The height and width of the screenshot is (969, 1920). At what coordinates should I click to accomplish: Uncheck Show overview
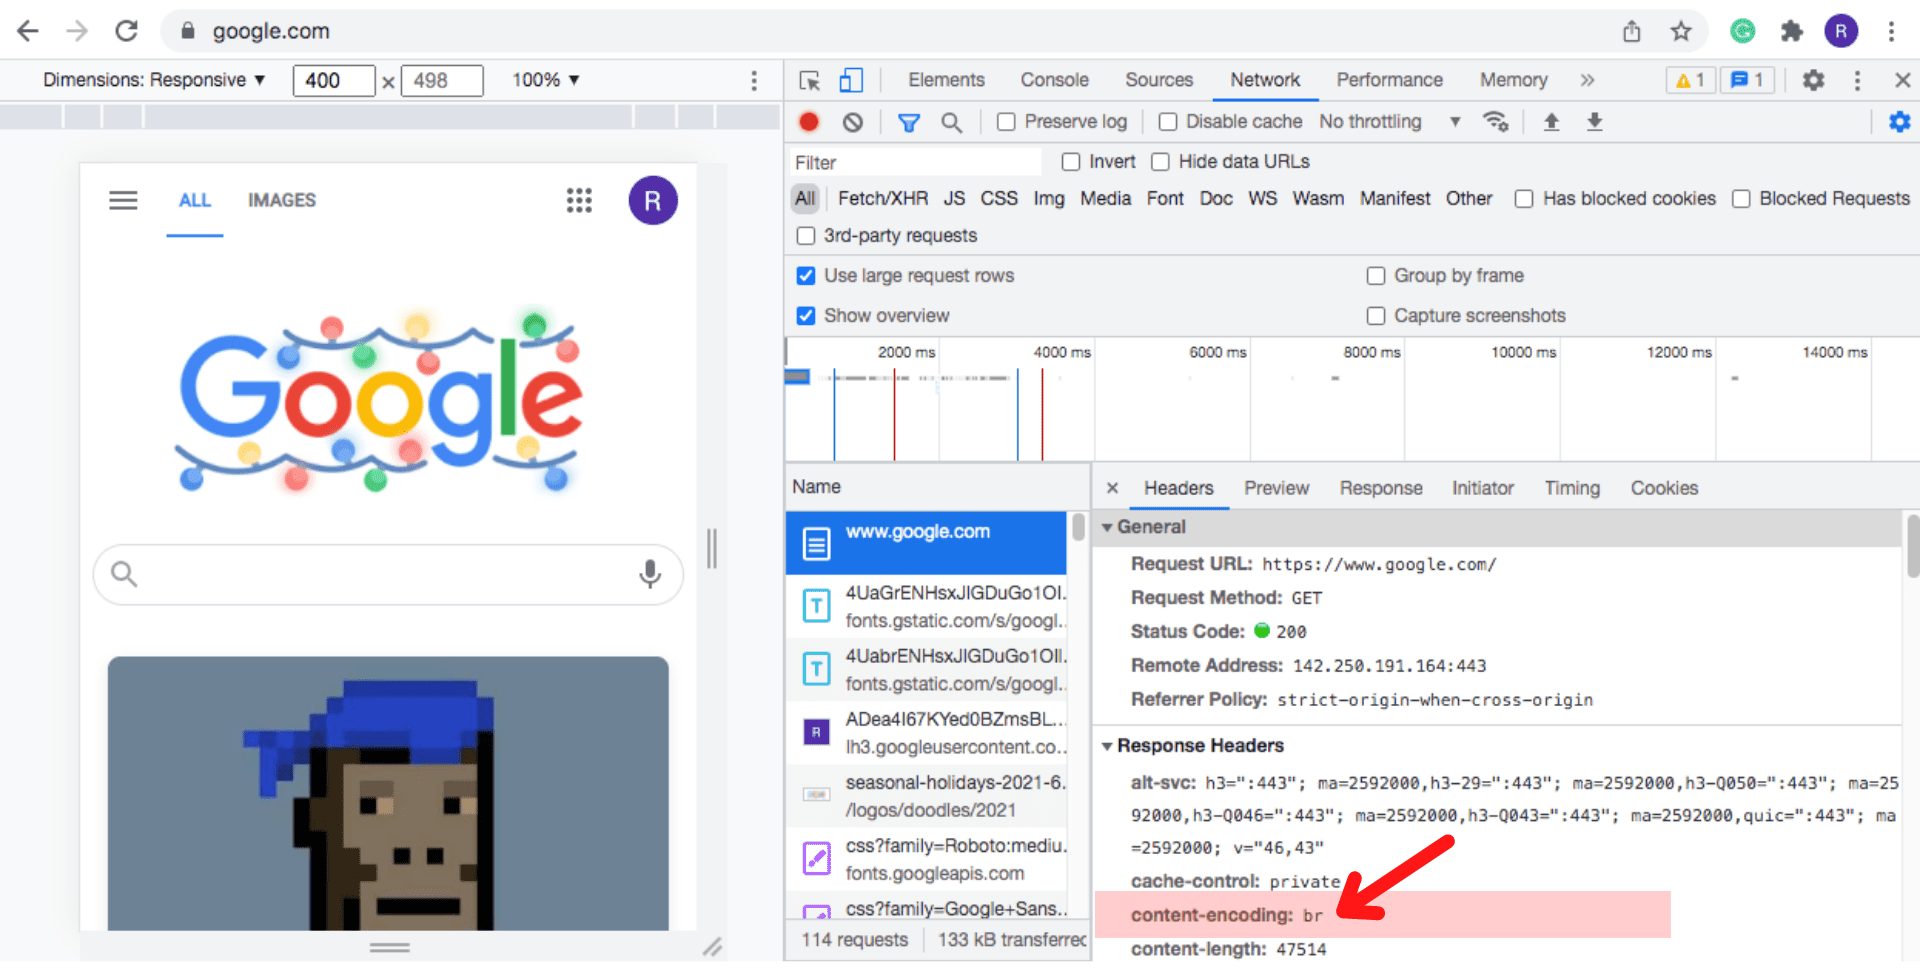pyautogui.click(x=806, y=316)
